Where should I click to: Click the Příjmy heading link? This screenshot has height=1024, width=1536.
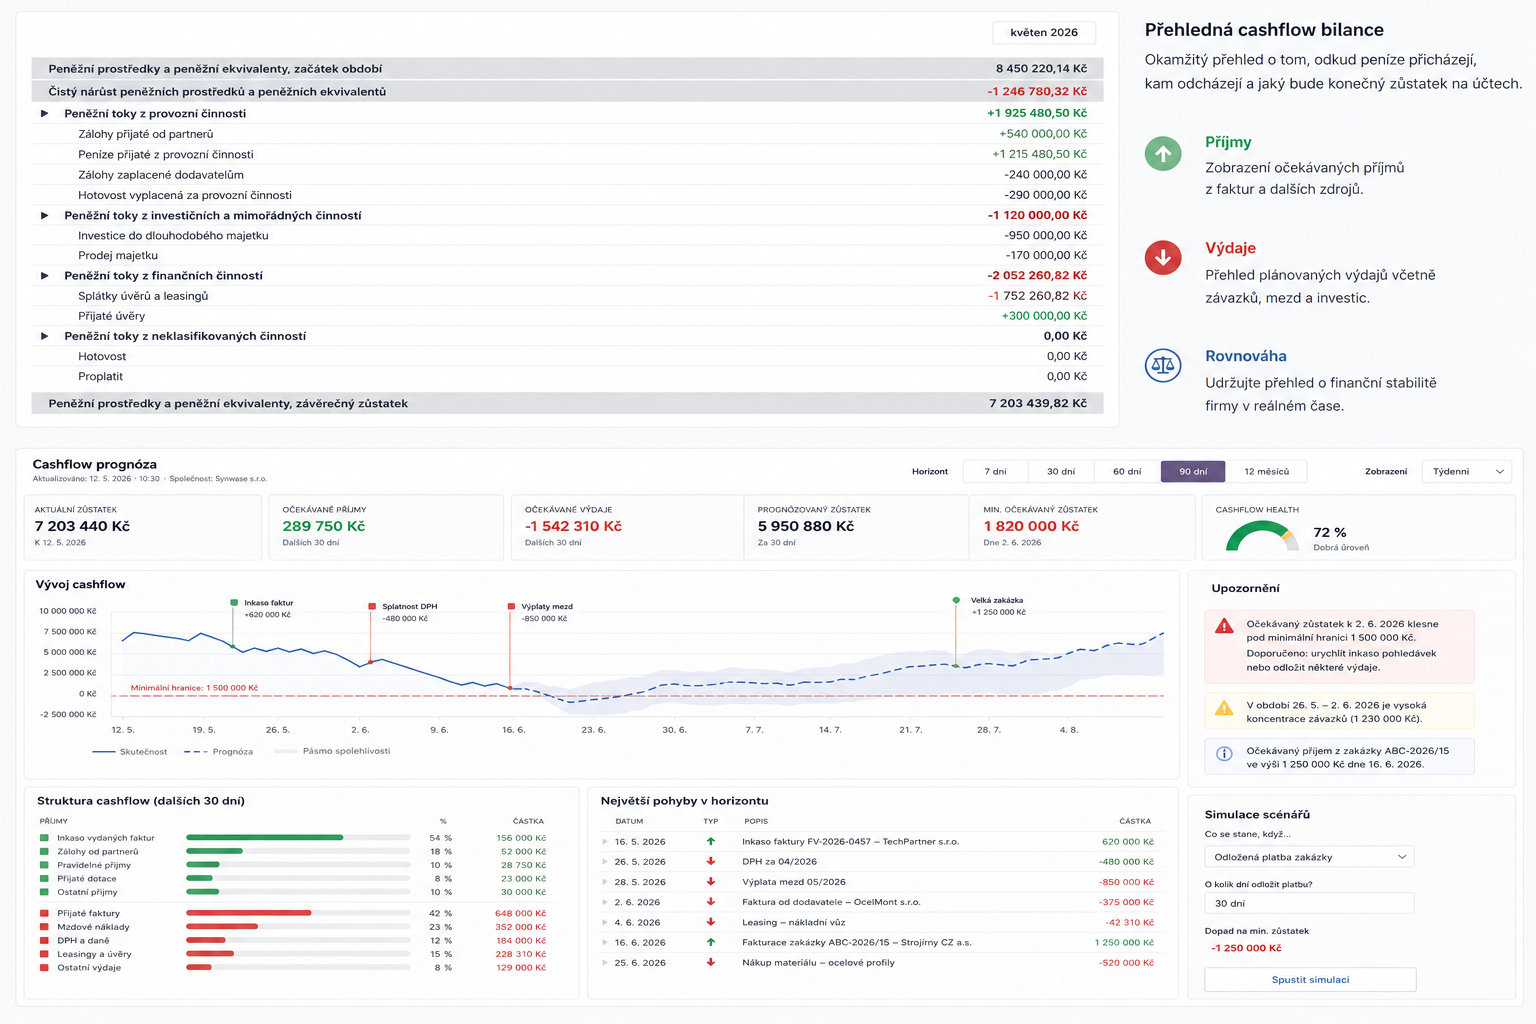(x=1228, y=143)
